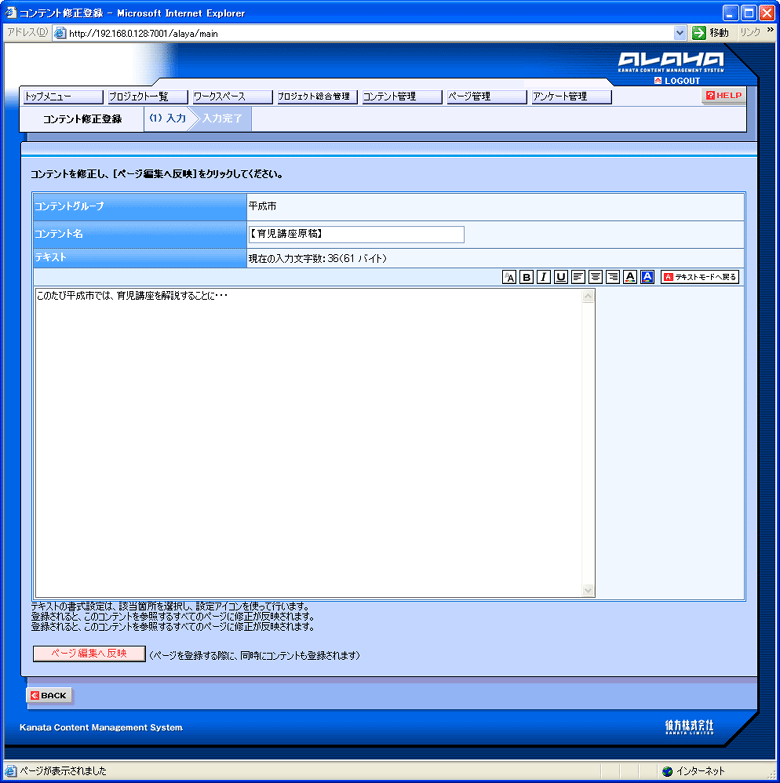Open the トップメニュー menu

pos(63,96)
